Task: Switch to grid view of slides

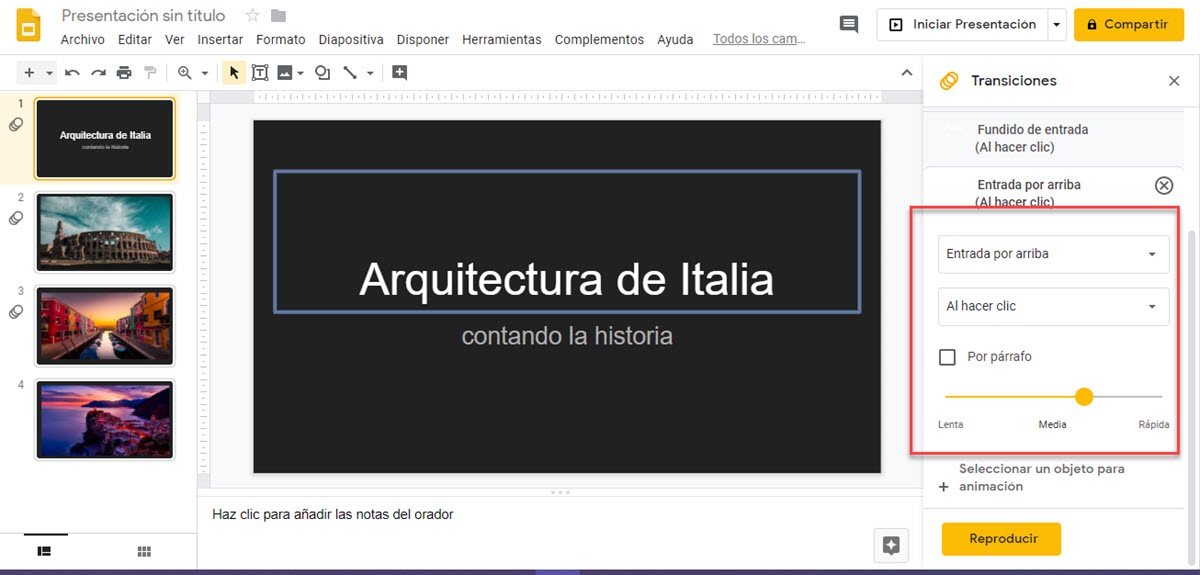Action: pyautogui.click(x=144, y=551)
